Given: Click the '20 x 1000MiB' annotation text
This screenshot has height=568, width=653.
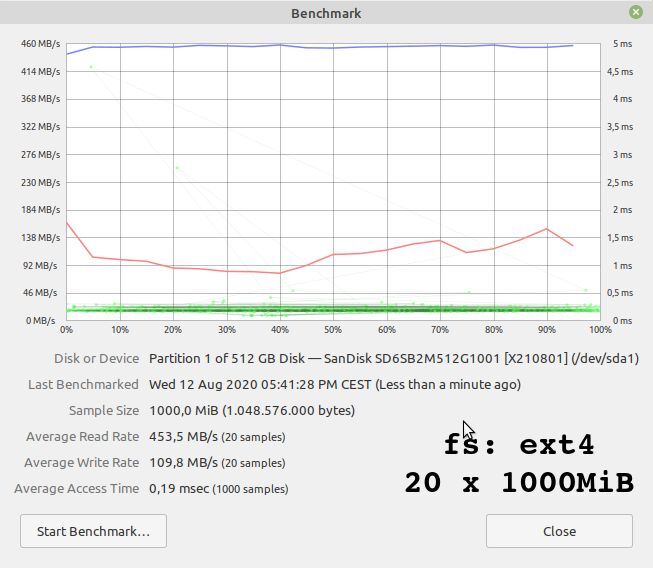Looking at the screenshot, I should [519, 482].
